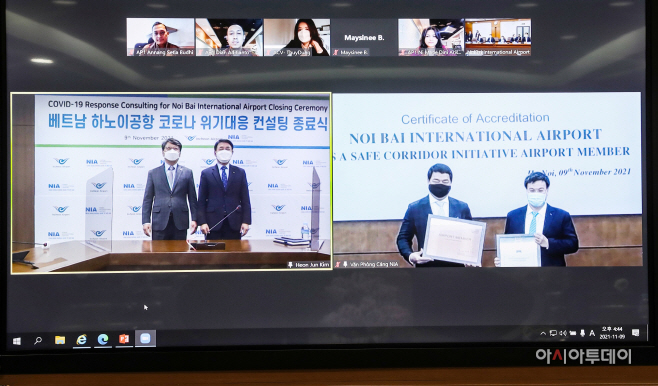Open File Explorer from the taskbar

[x=60, y=340]
